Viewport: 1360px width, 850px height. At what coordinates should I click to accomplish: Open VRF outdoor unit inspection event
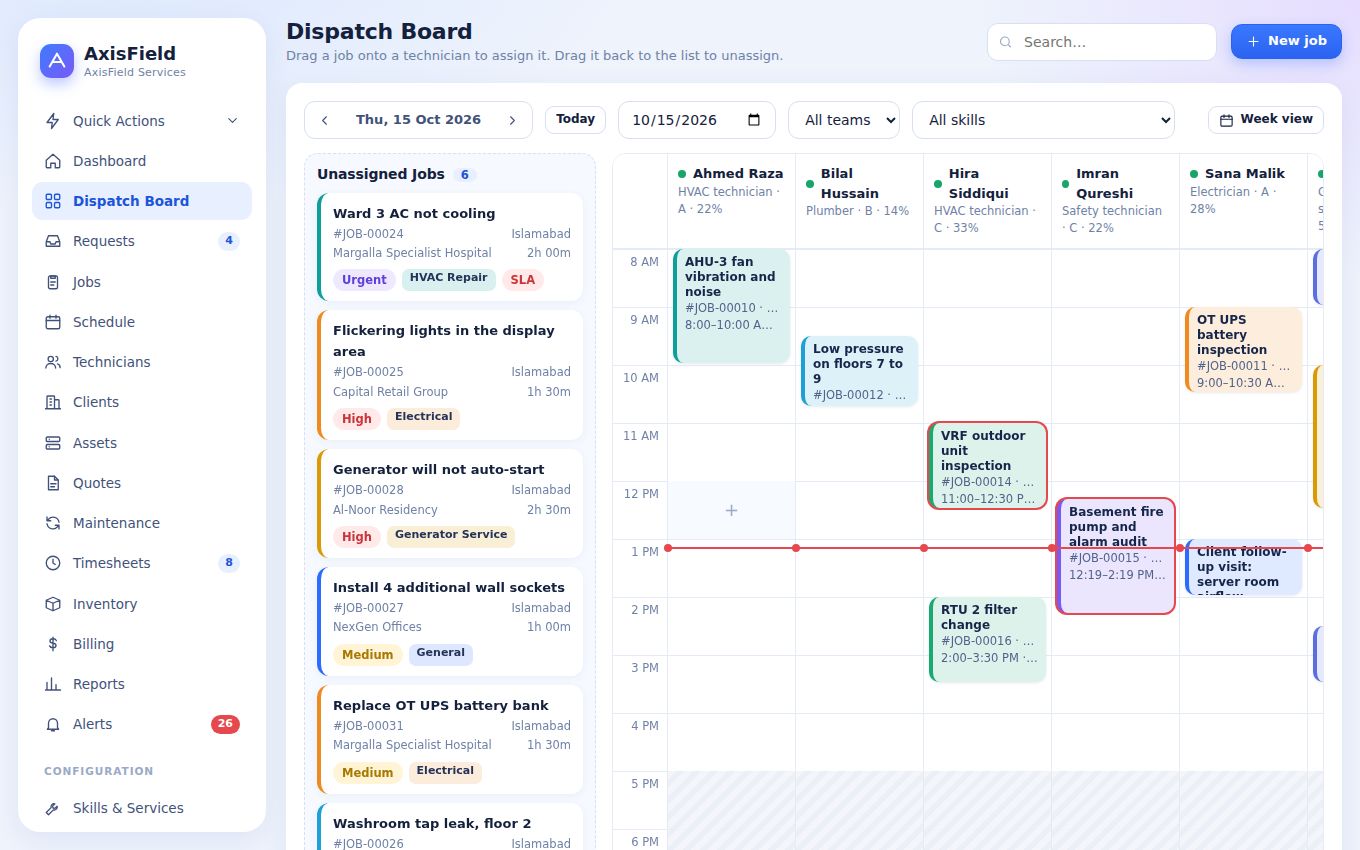pyautogui.click(x=988, y=466)
